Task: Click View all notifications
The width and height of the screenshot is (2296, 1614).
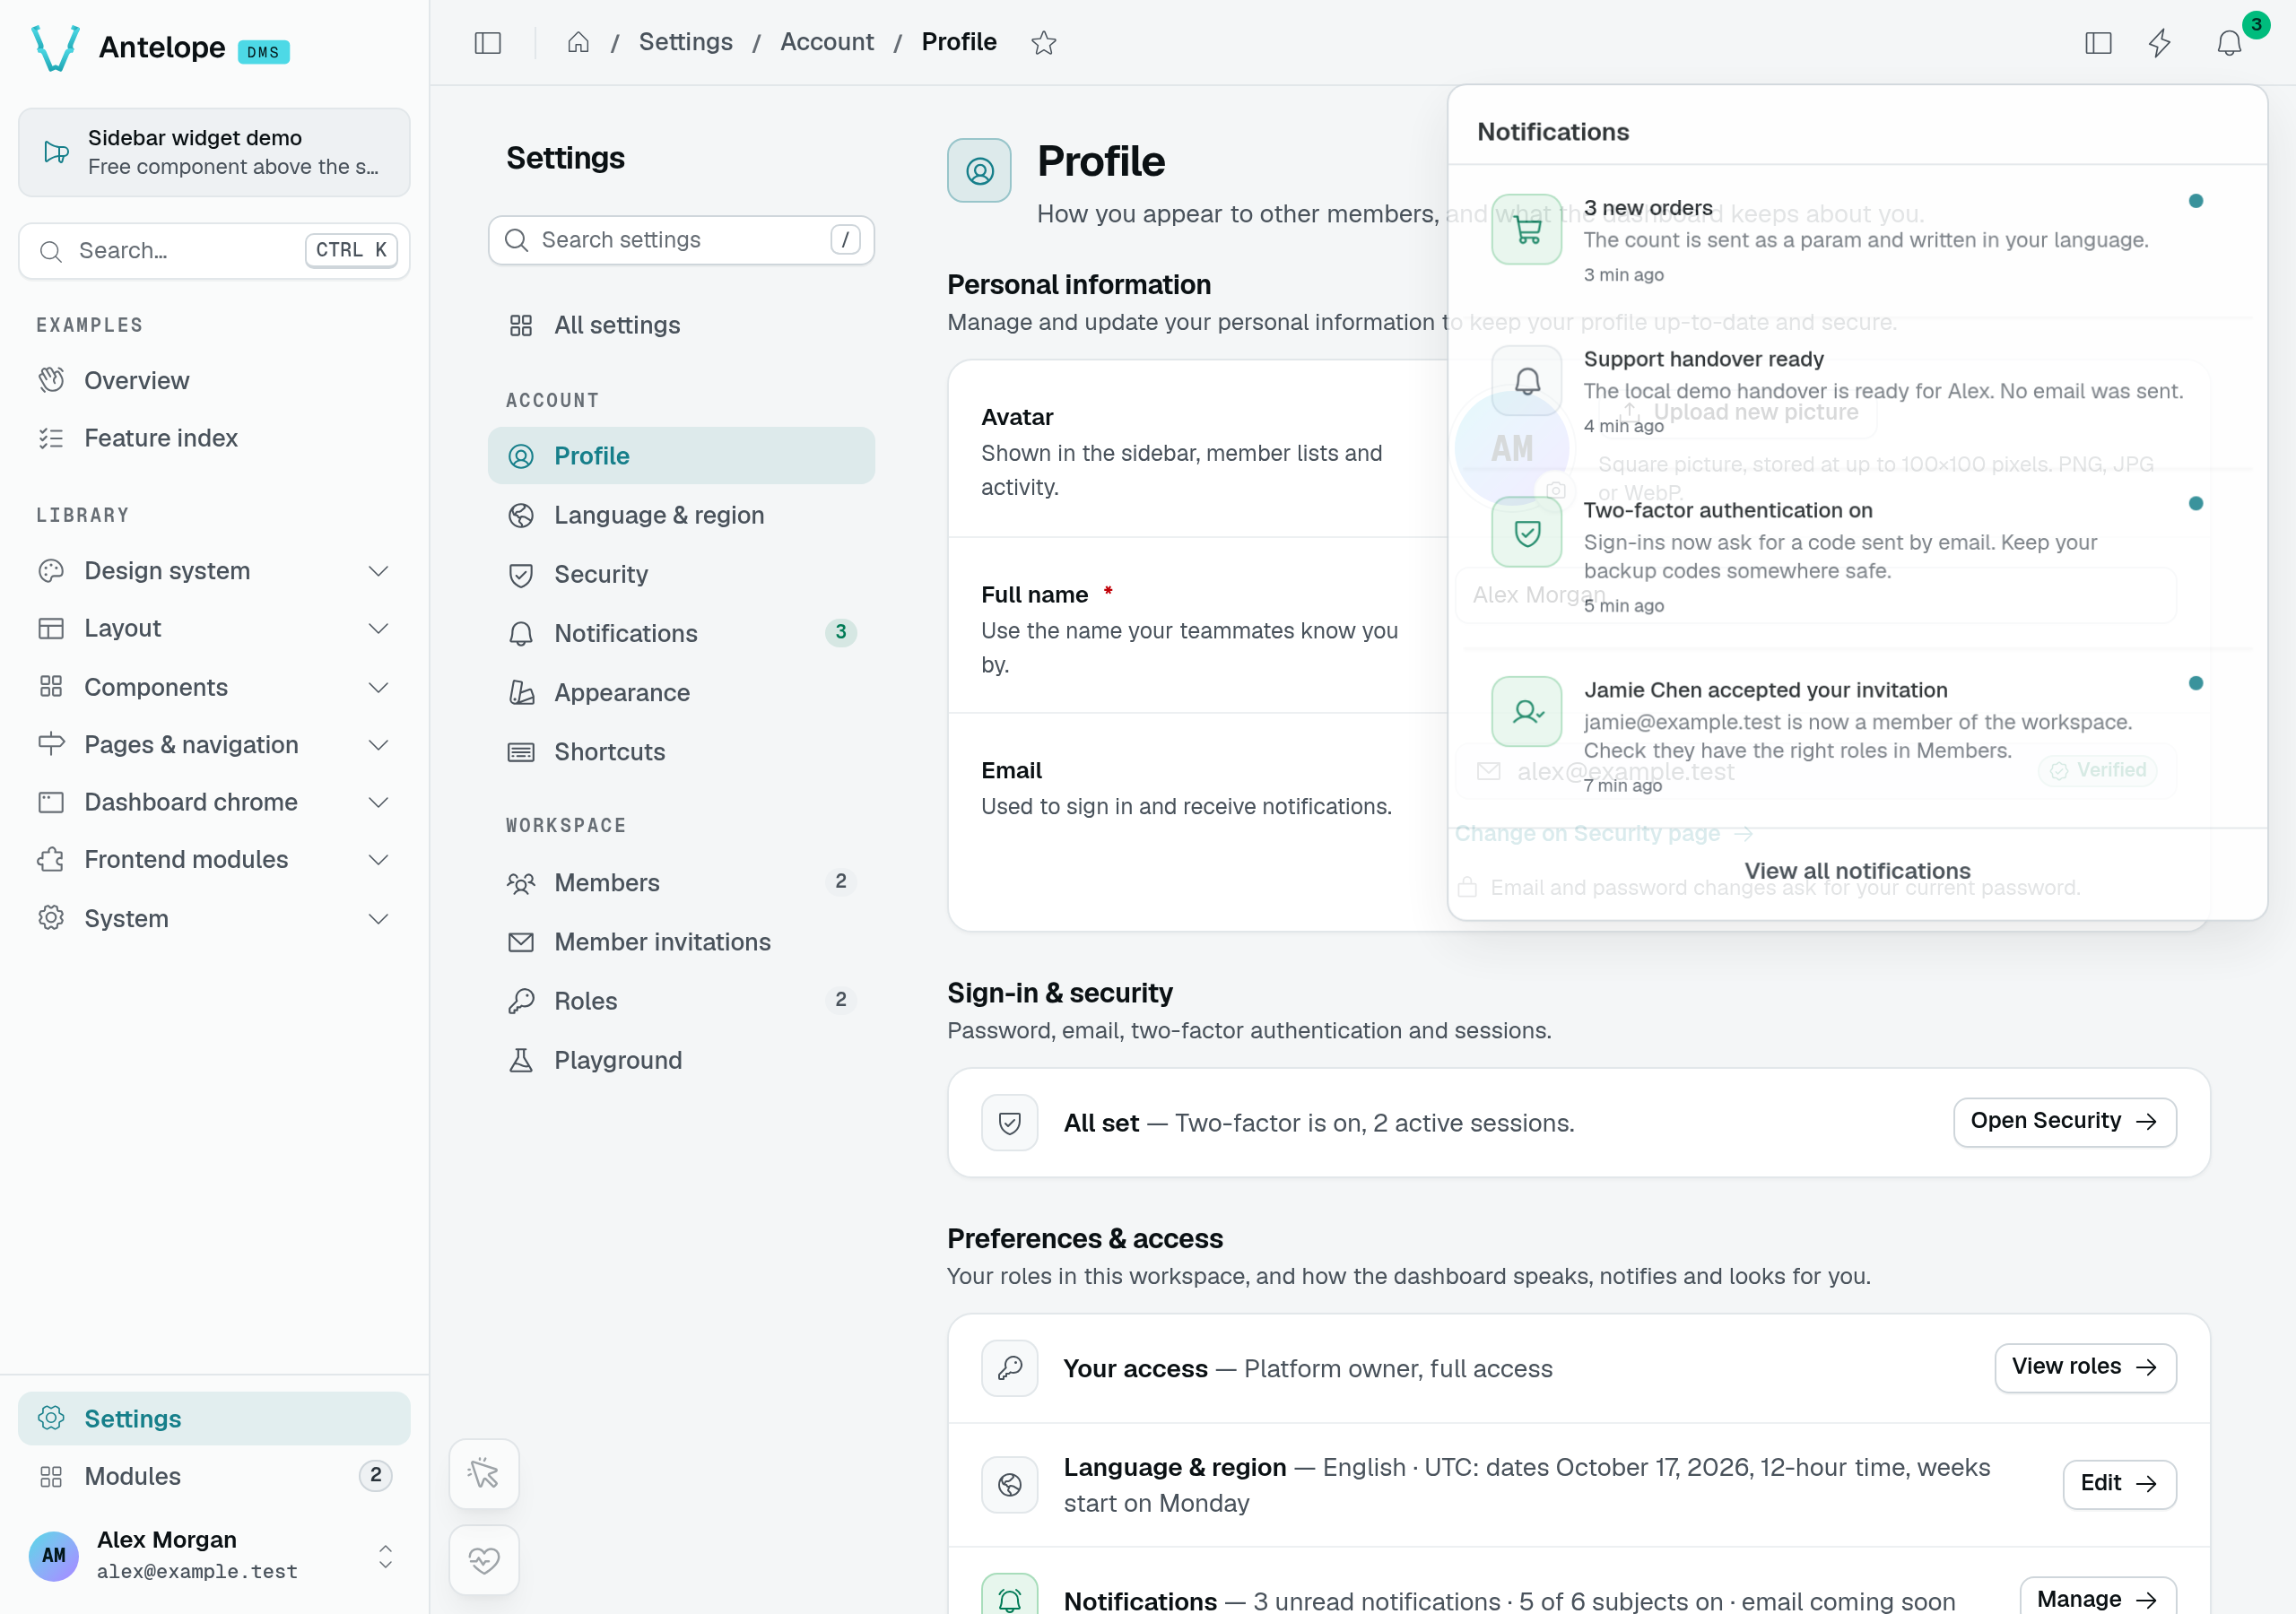Action: coord(1857,870)
